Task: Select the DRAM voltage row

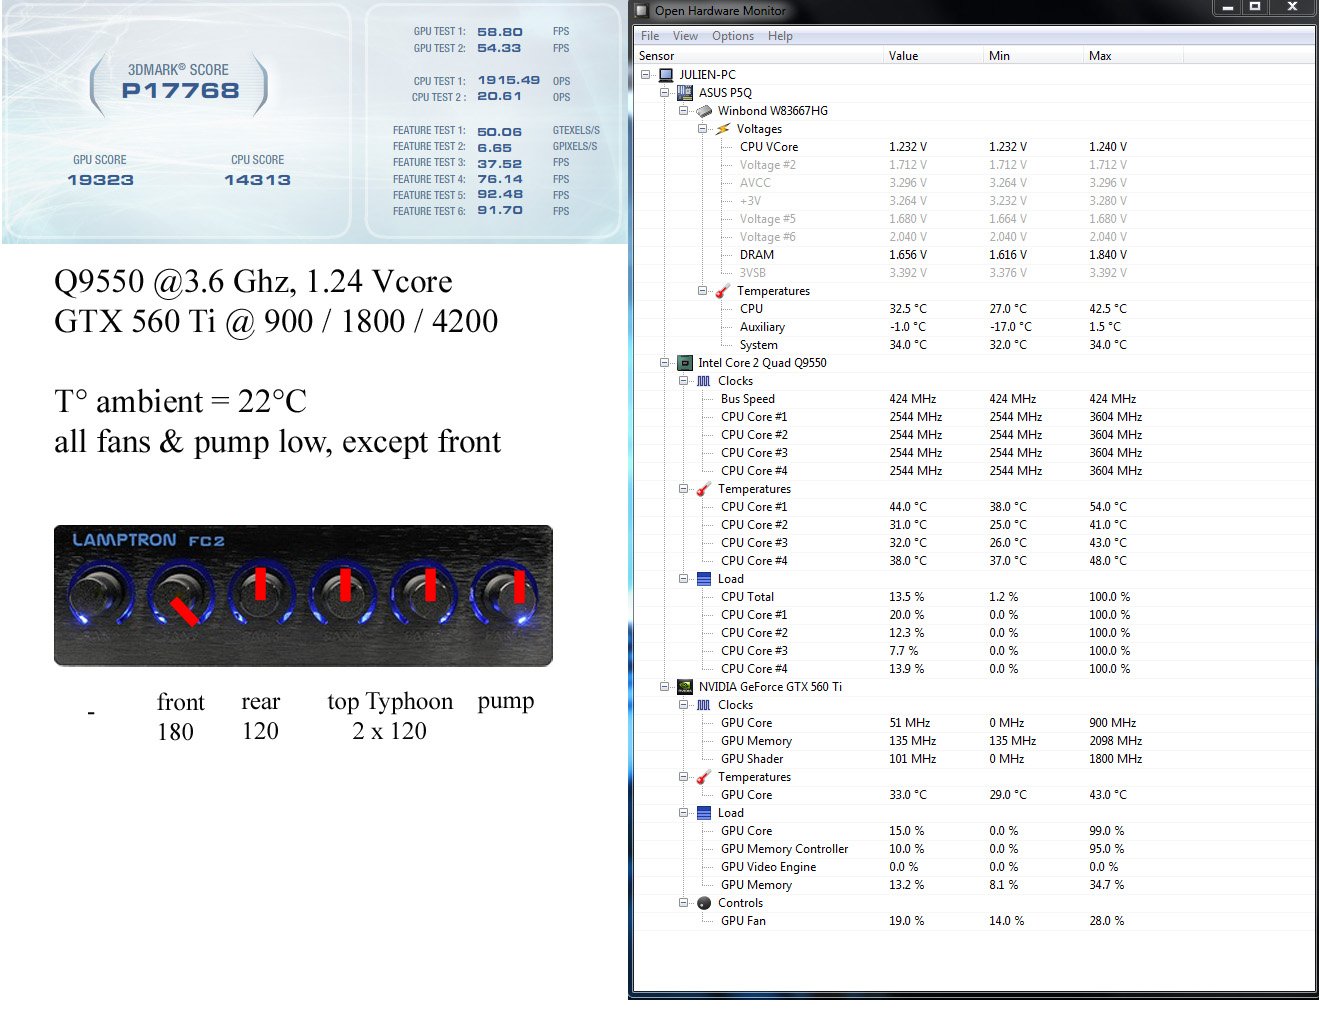Action: click(975, 255)
